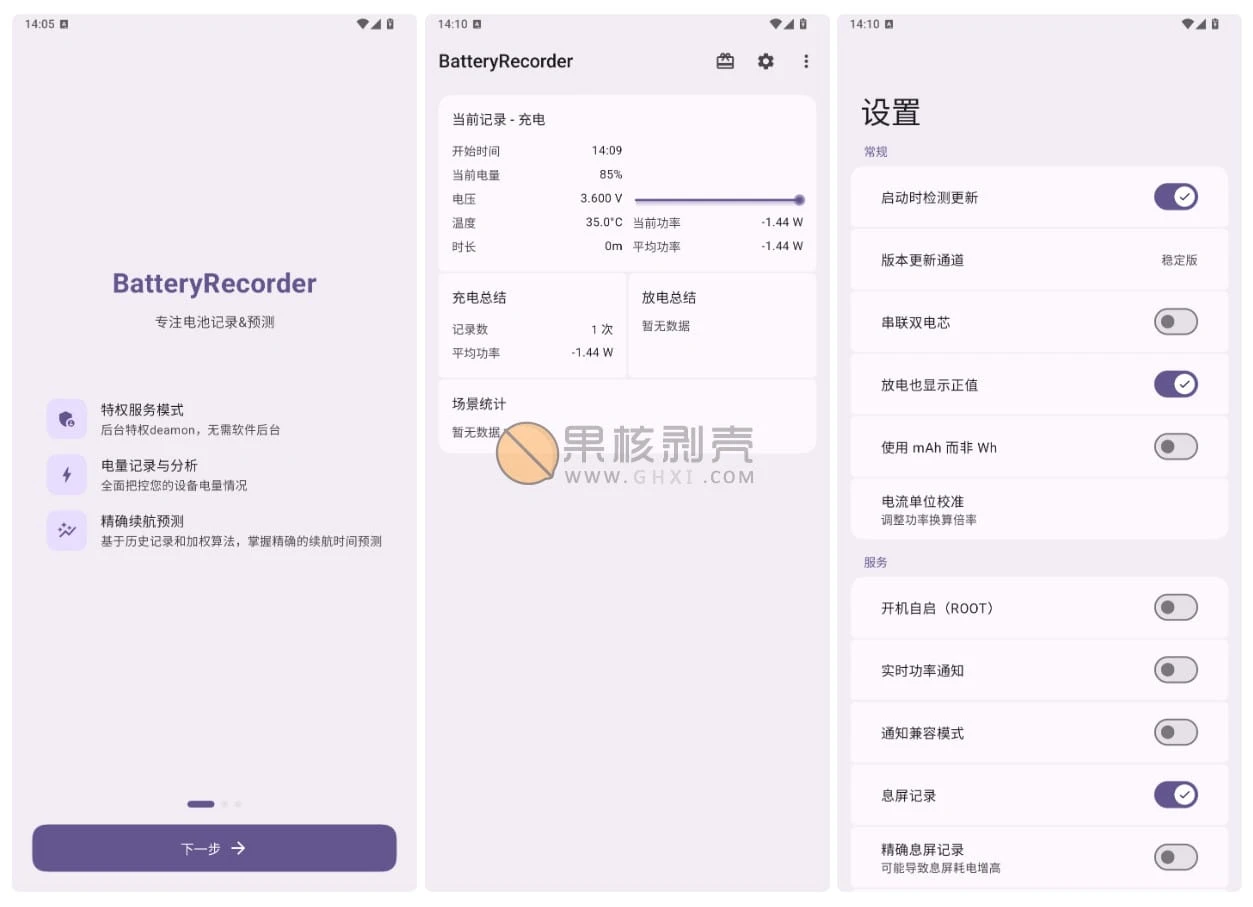Click the 3.600 V voltage value

601,198
